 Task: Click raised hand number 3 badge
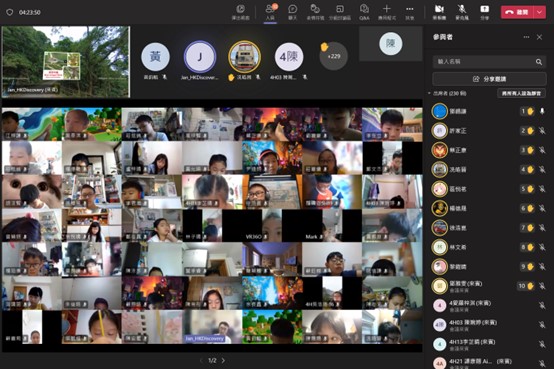[527, 150]
